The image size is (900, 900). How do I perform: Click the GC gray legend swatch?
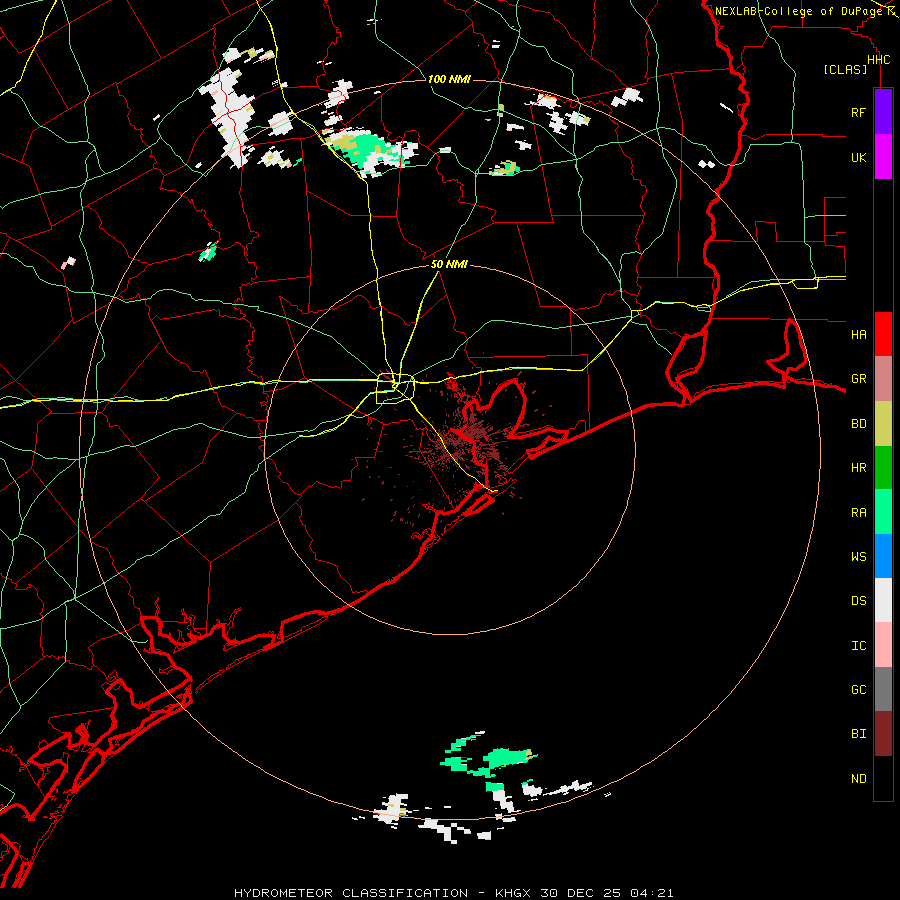[883, 689]
